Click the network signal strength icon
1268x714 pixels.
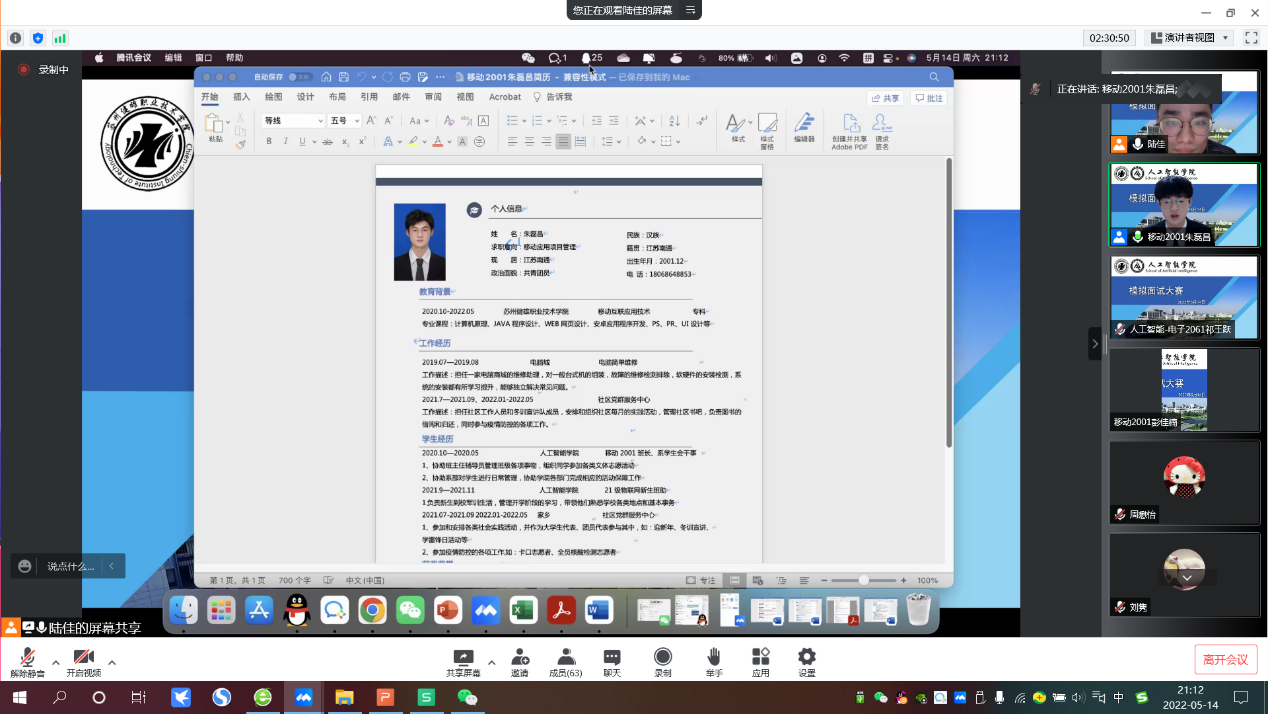coord(60,38)
